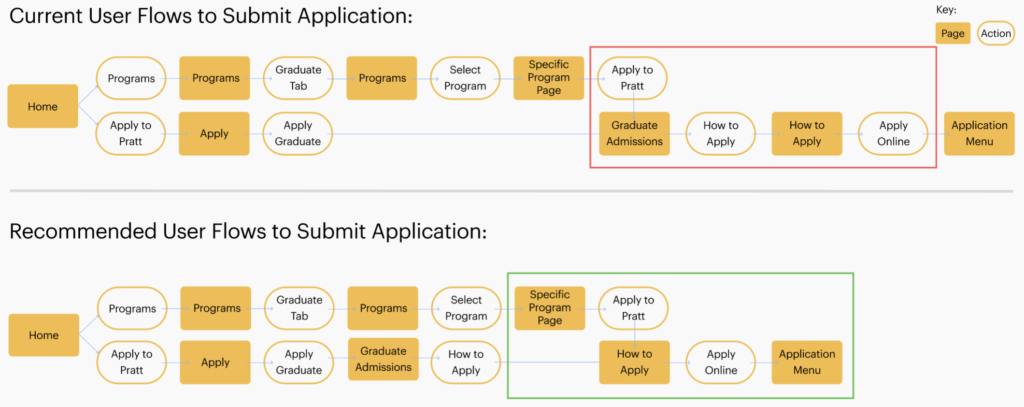Image resolution: width=1024 pixels, height=407 pixels.
Task: Recommended flow: Apply to Pratt action inside green box
Action: (633, 308)
